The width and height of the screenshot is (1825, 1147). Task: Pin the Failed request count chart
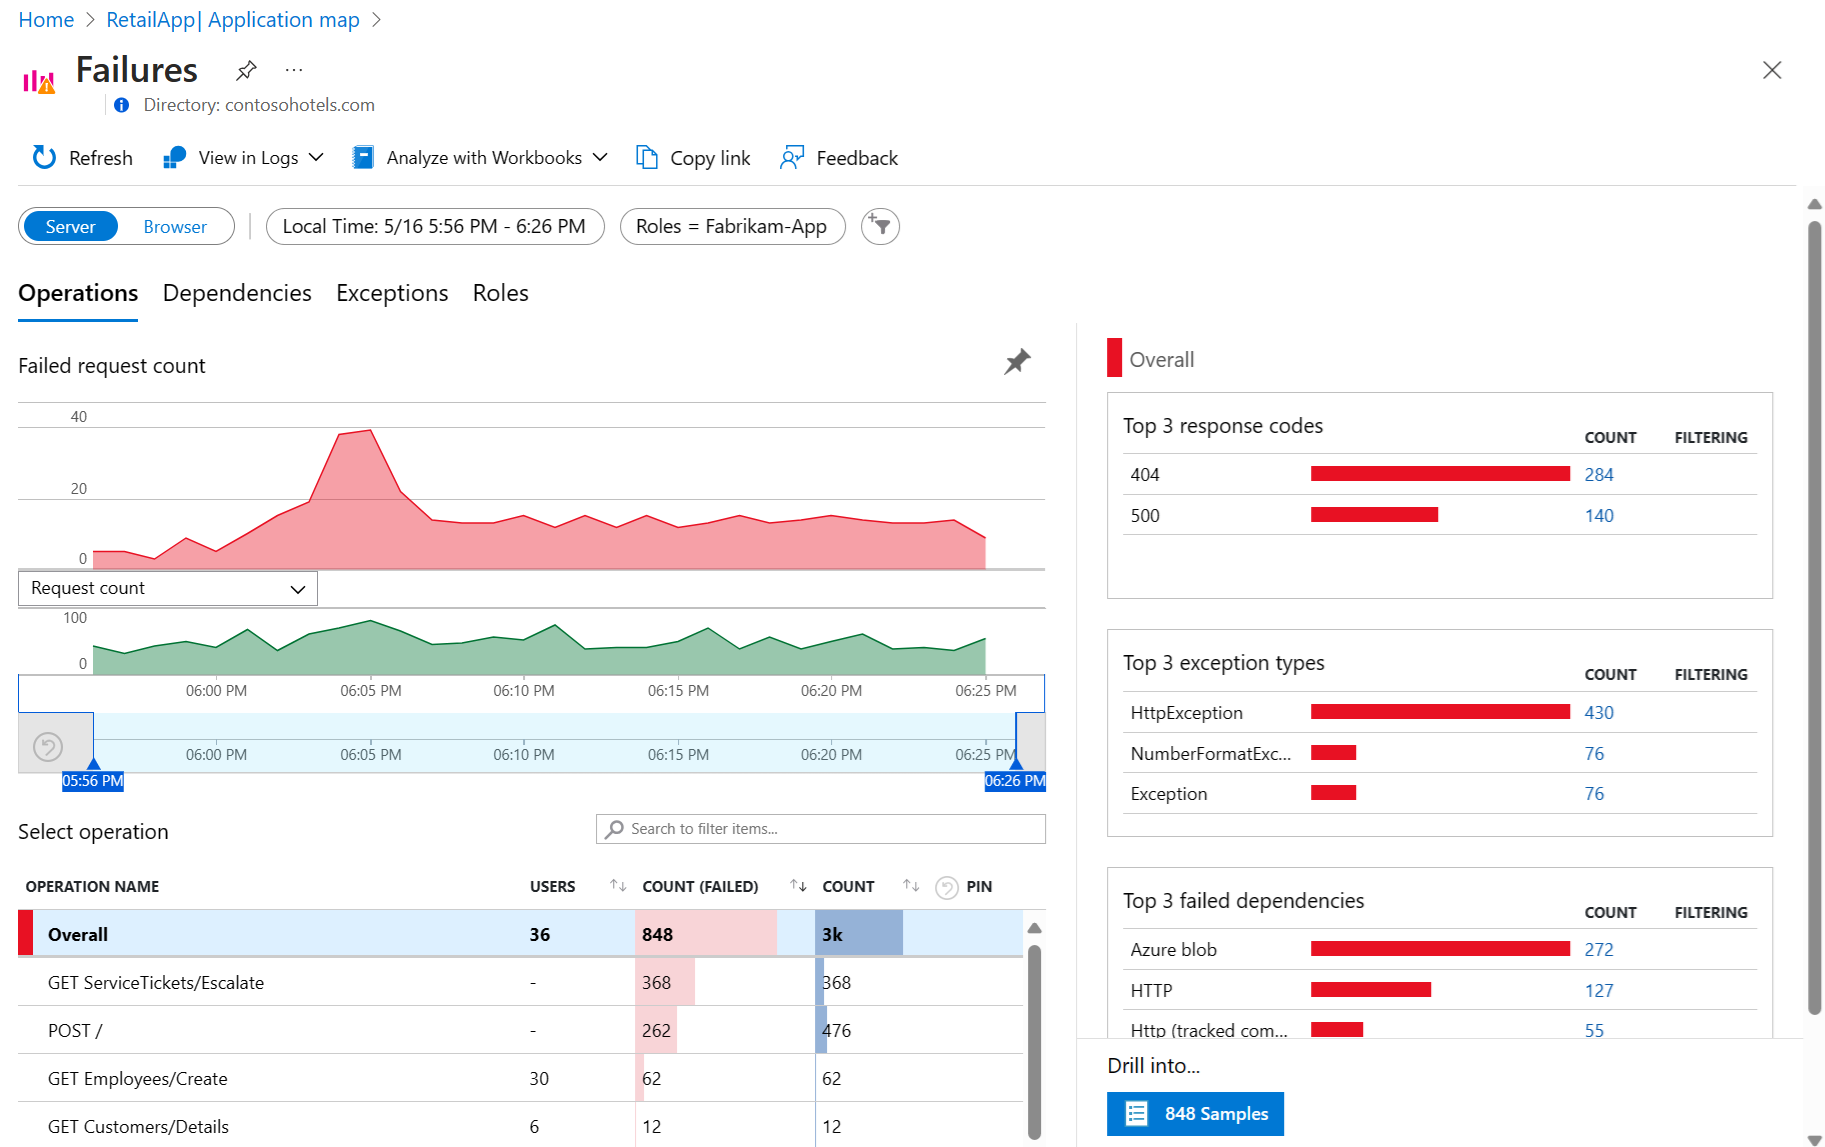(1017, 362)
